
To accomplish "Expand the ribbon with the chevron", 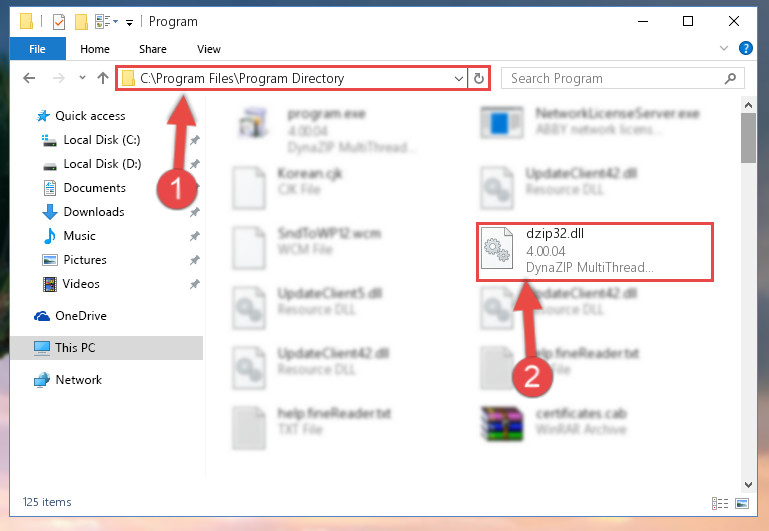I will [x=723, y=48].
